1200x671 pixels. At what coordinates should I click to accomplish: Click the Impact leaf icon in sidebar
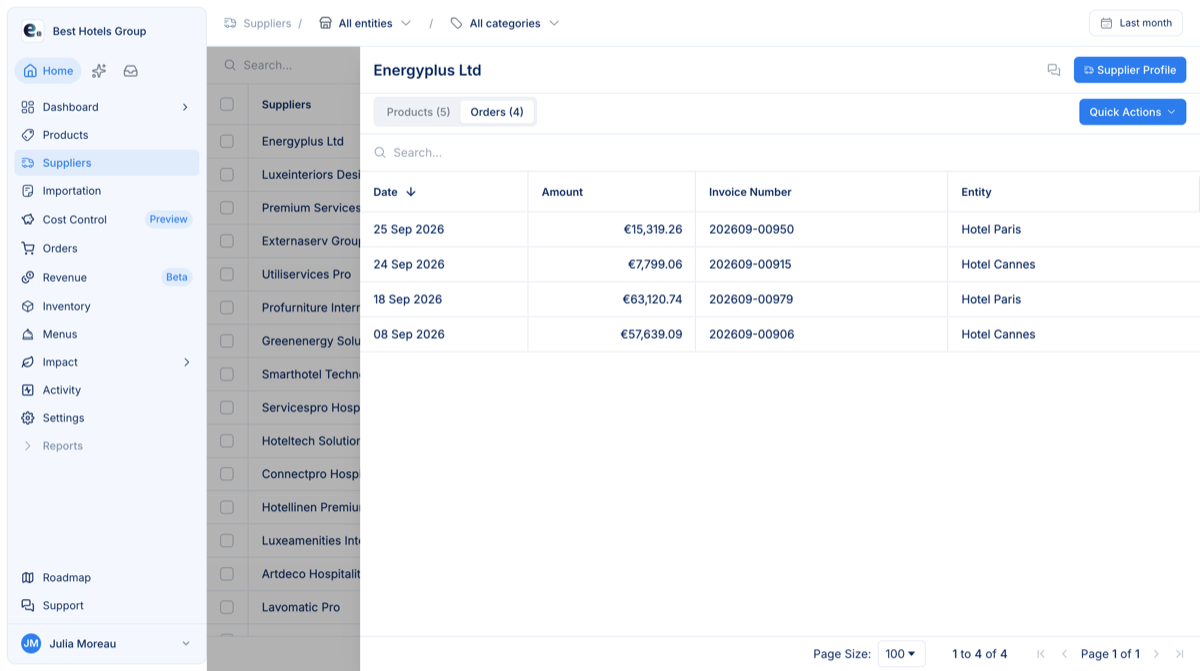[x=28, y=362]
